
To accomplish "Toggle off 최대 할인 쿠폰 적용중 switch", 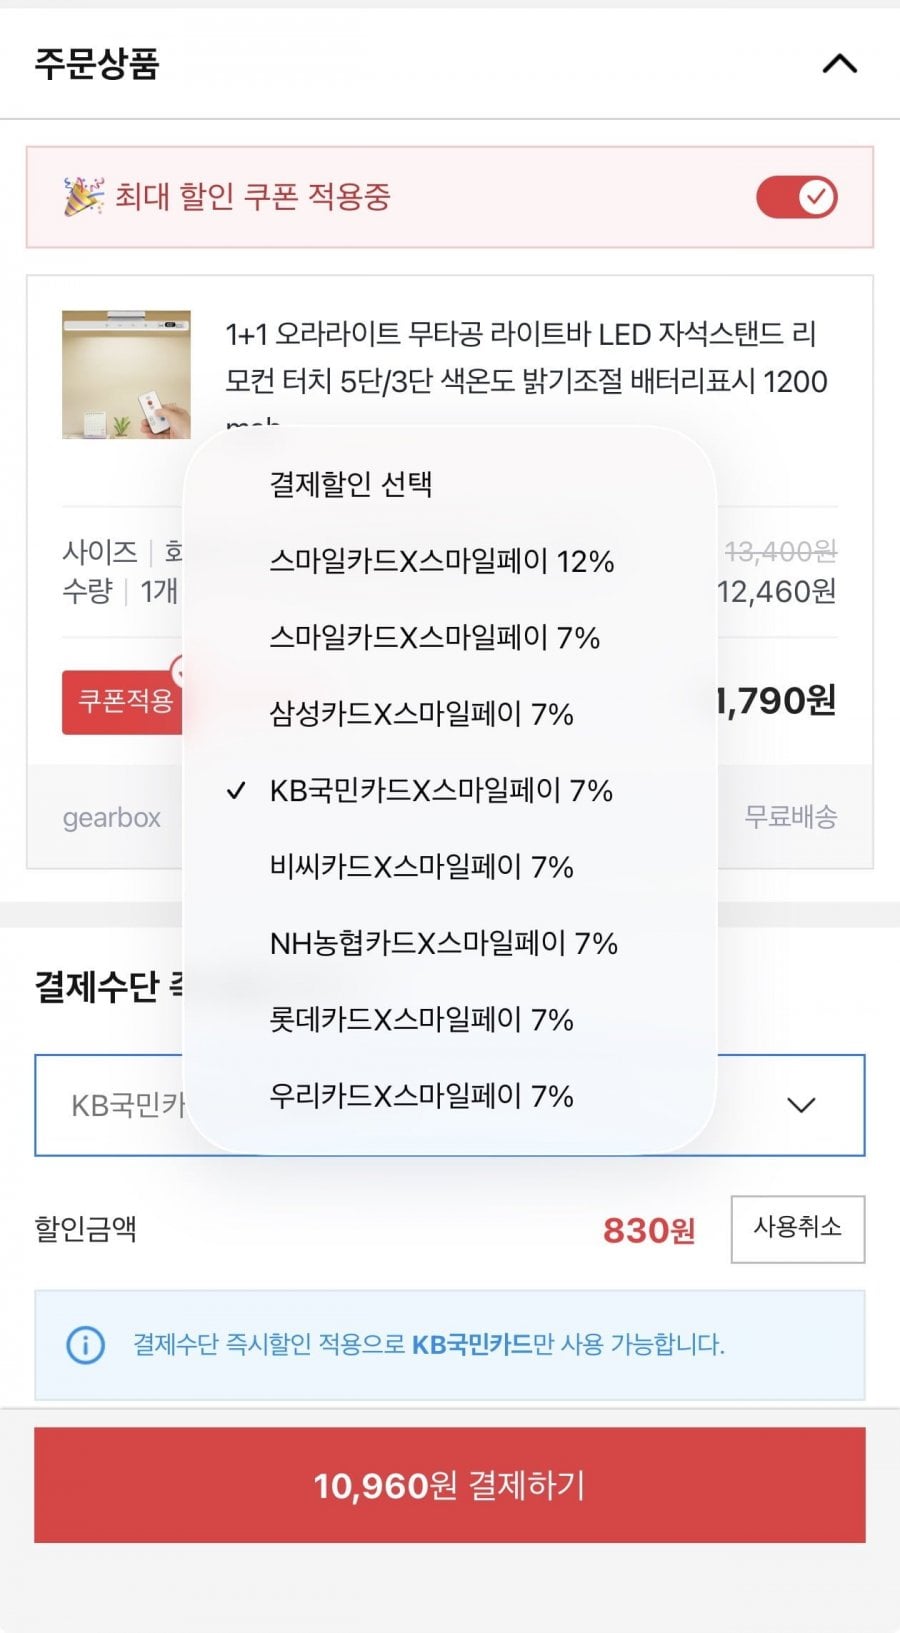I will [797, 197].
